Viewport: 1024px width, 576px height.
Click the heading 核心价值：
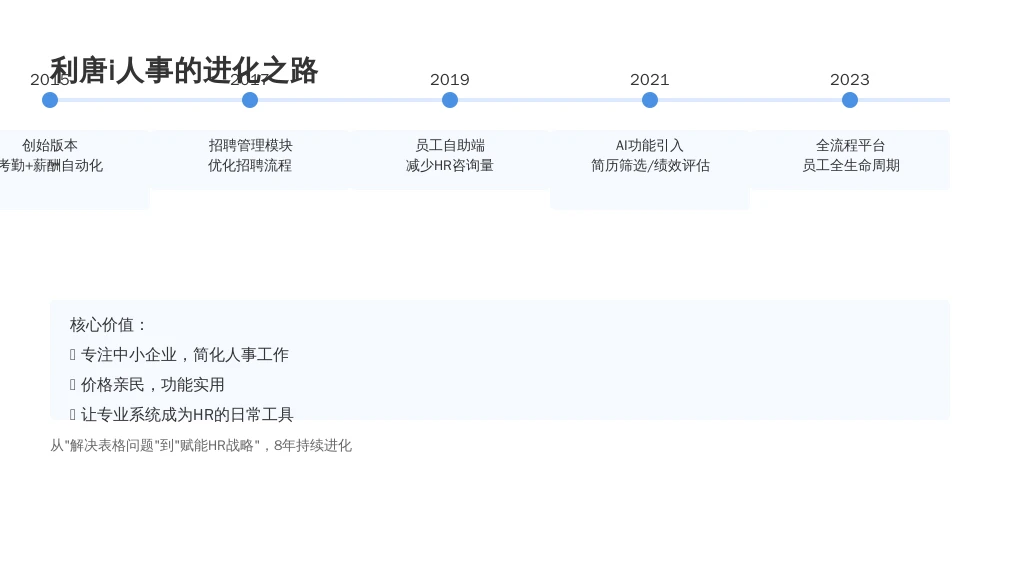tap(108, 325)
